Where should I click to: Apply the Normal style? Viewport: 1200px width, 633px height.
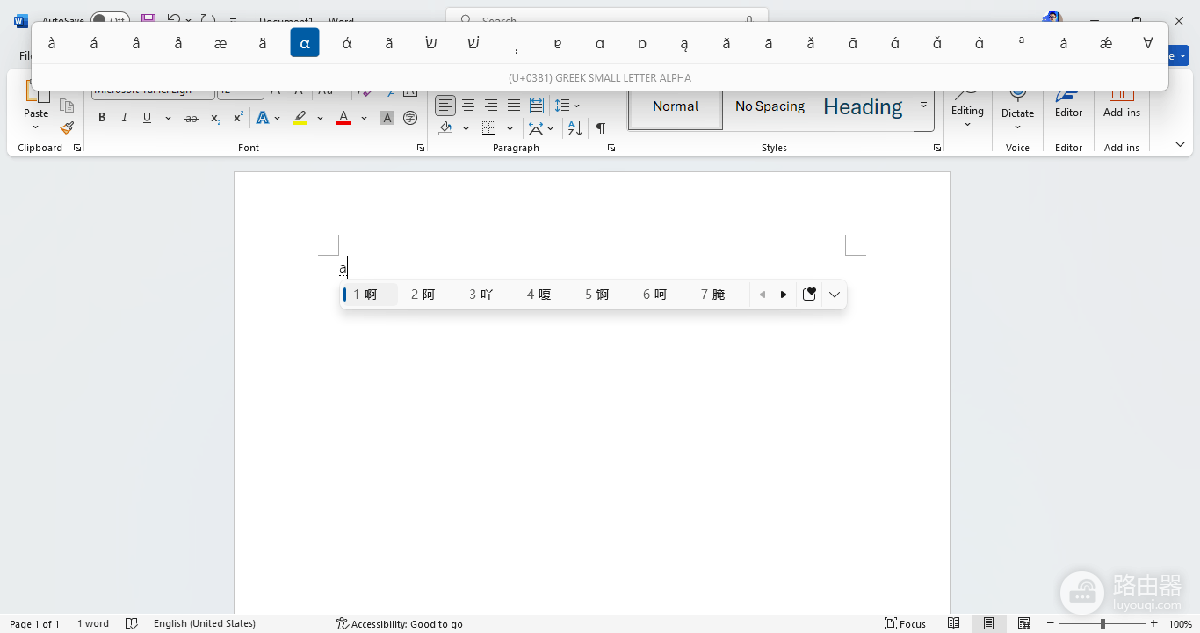[675, 107]
